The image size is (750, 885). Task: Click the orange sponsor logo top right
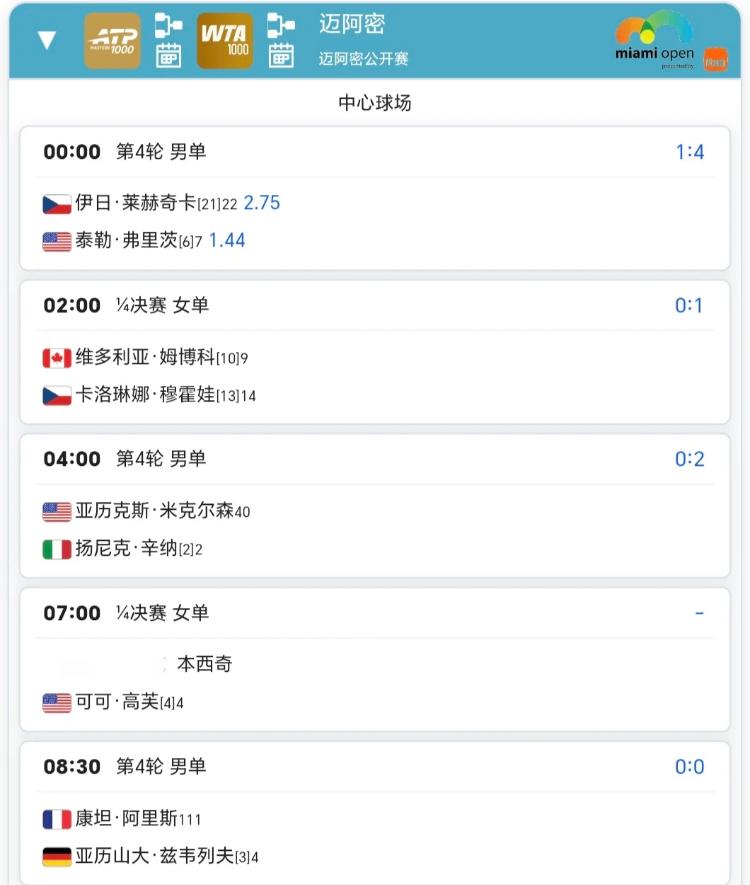click(x=717, y=57)
